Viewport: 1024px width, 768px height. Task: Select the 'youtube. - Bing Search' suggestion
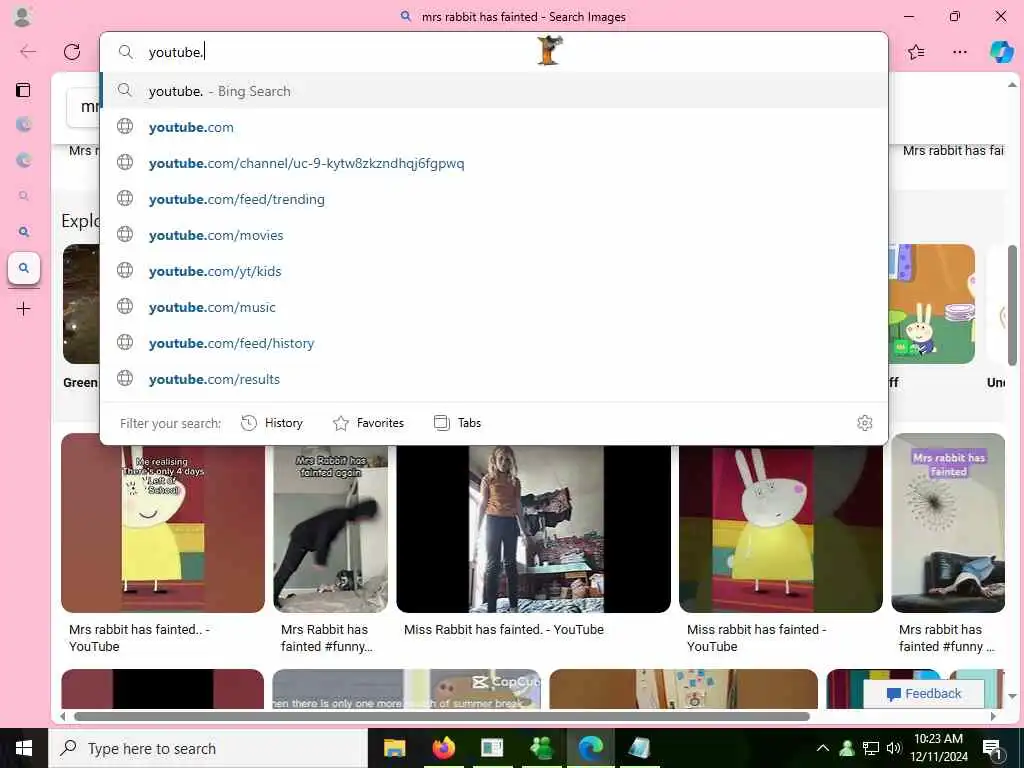click(x=494, y=91)
